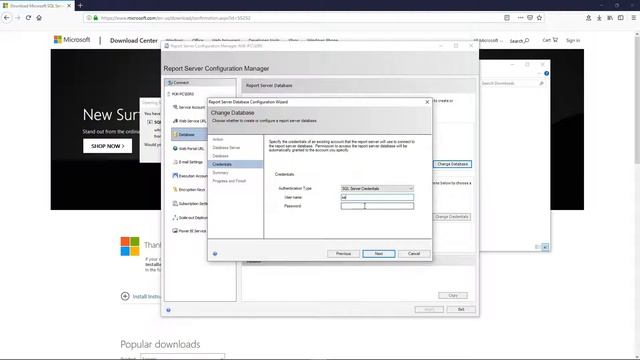Click the wizard help icon
The width and height of the screenshot is (640, 360).
pos(215,254)
